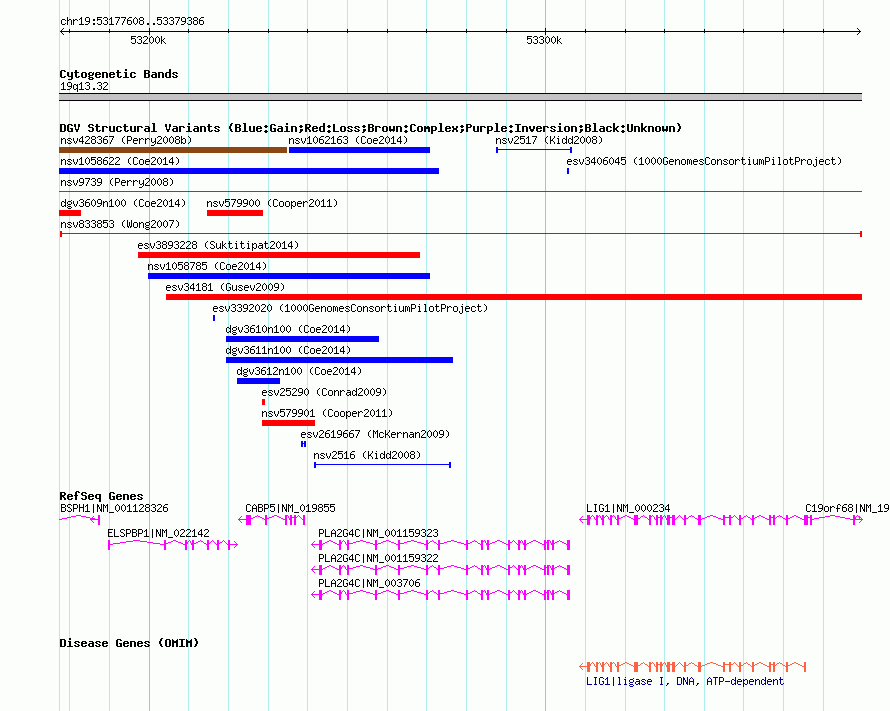This screenshot has height=711, width=890.
Task: Click the ruler's right arrow end
Action: [859, 31]
